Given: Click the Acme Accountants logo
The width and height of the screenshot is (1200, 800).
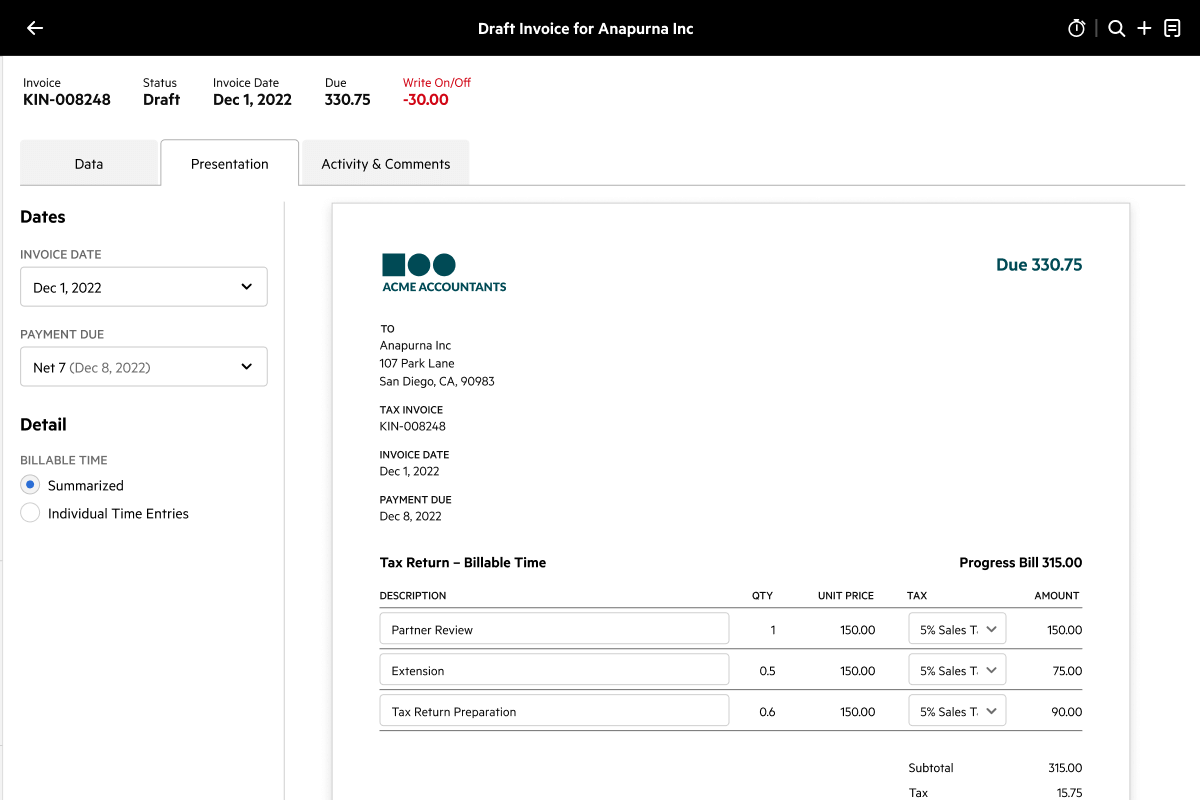Looking at the screenshot, I should click(x=443, y=273).
